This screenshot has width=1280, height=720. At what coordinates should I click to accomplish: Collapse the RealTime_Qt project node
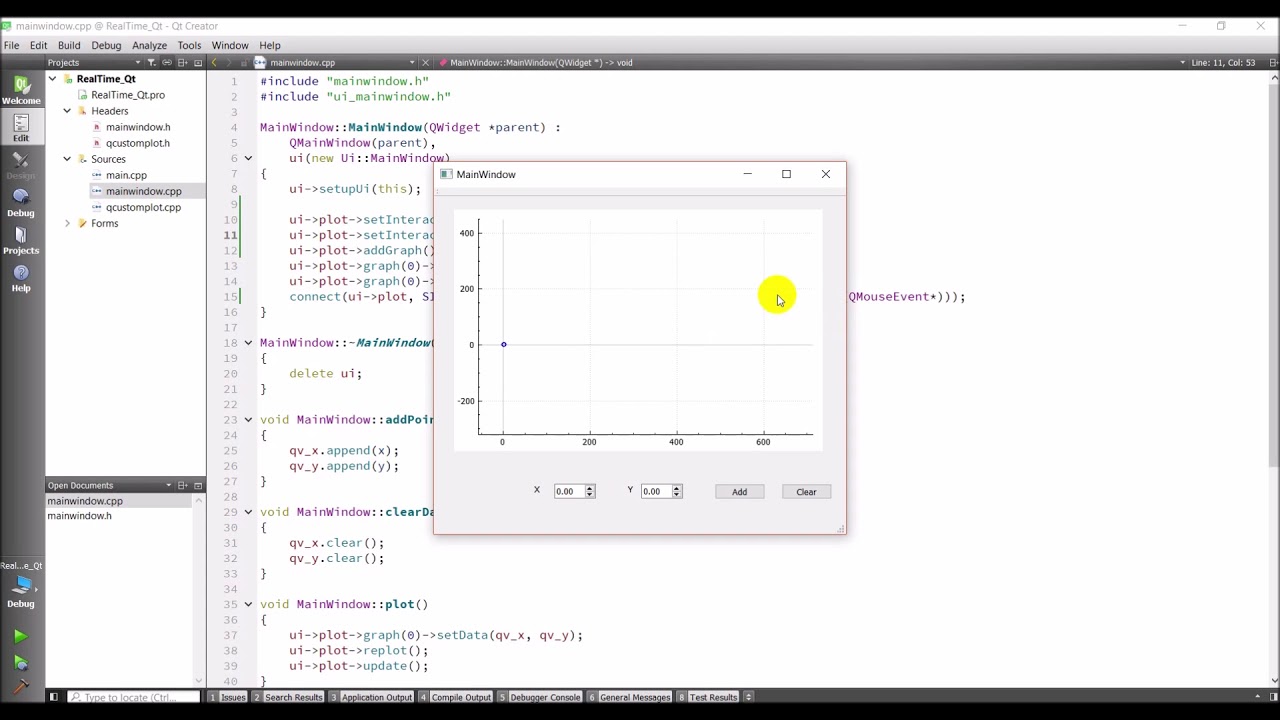tap(54, 79)
